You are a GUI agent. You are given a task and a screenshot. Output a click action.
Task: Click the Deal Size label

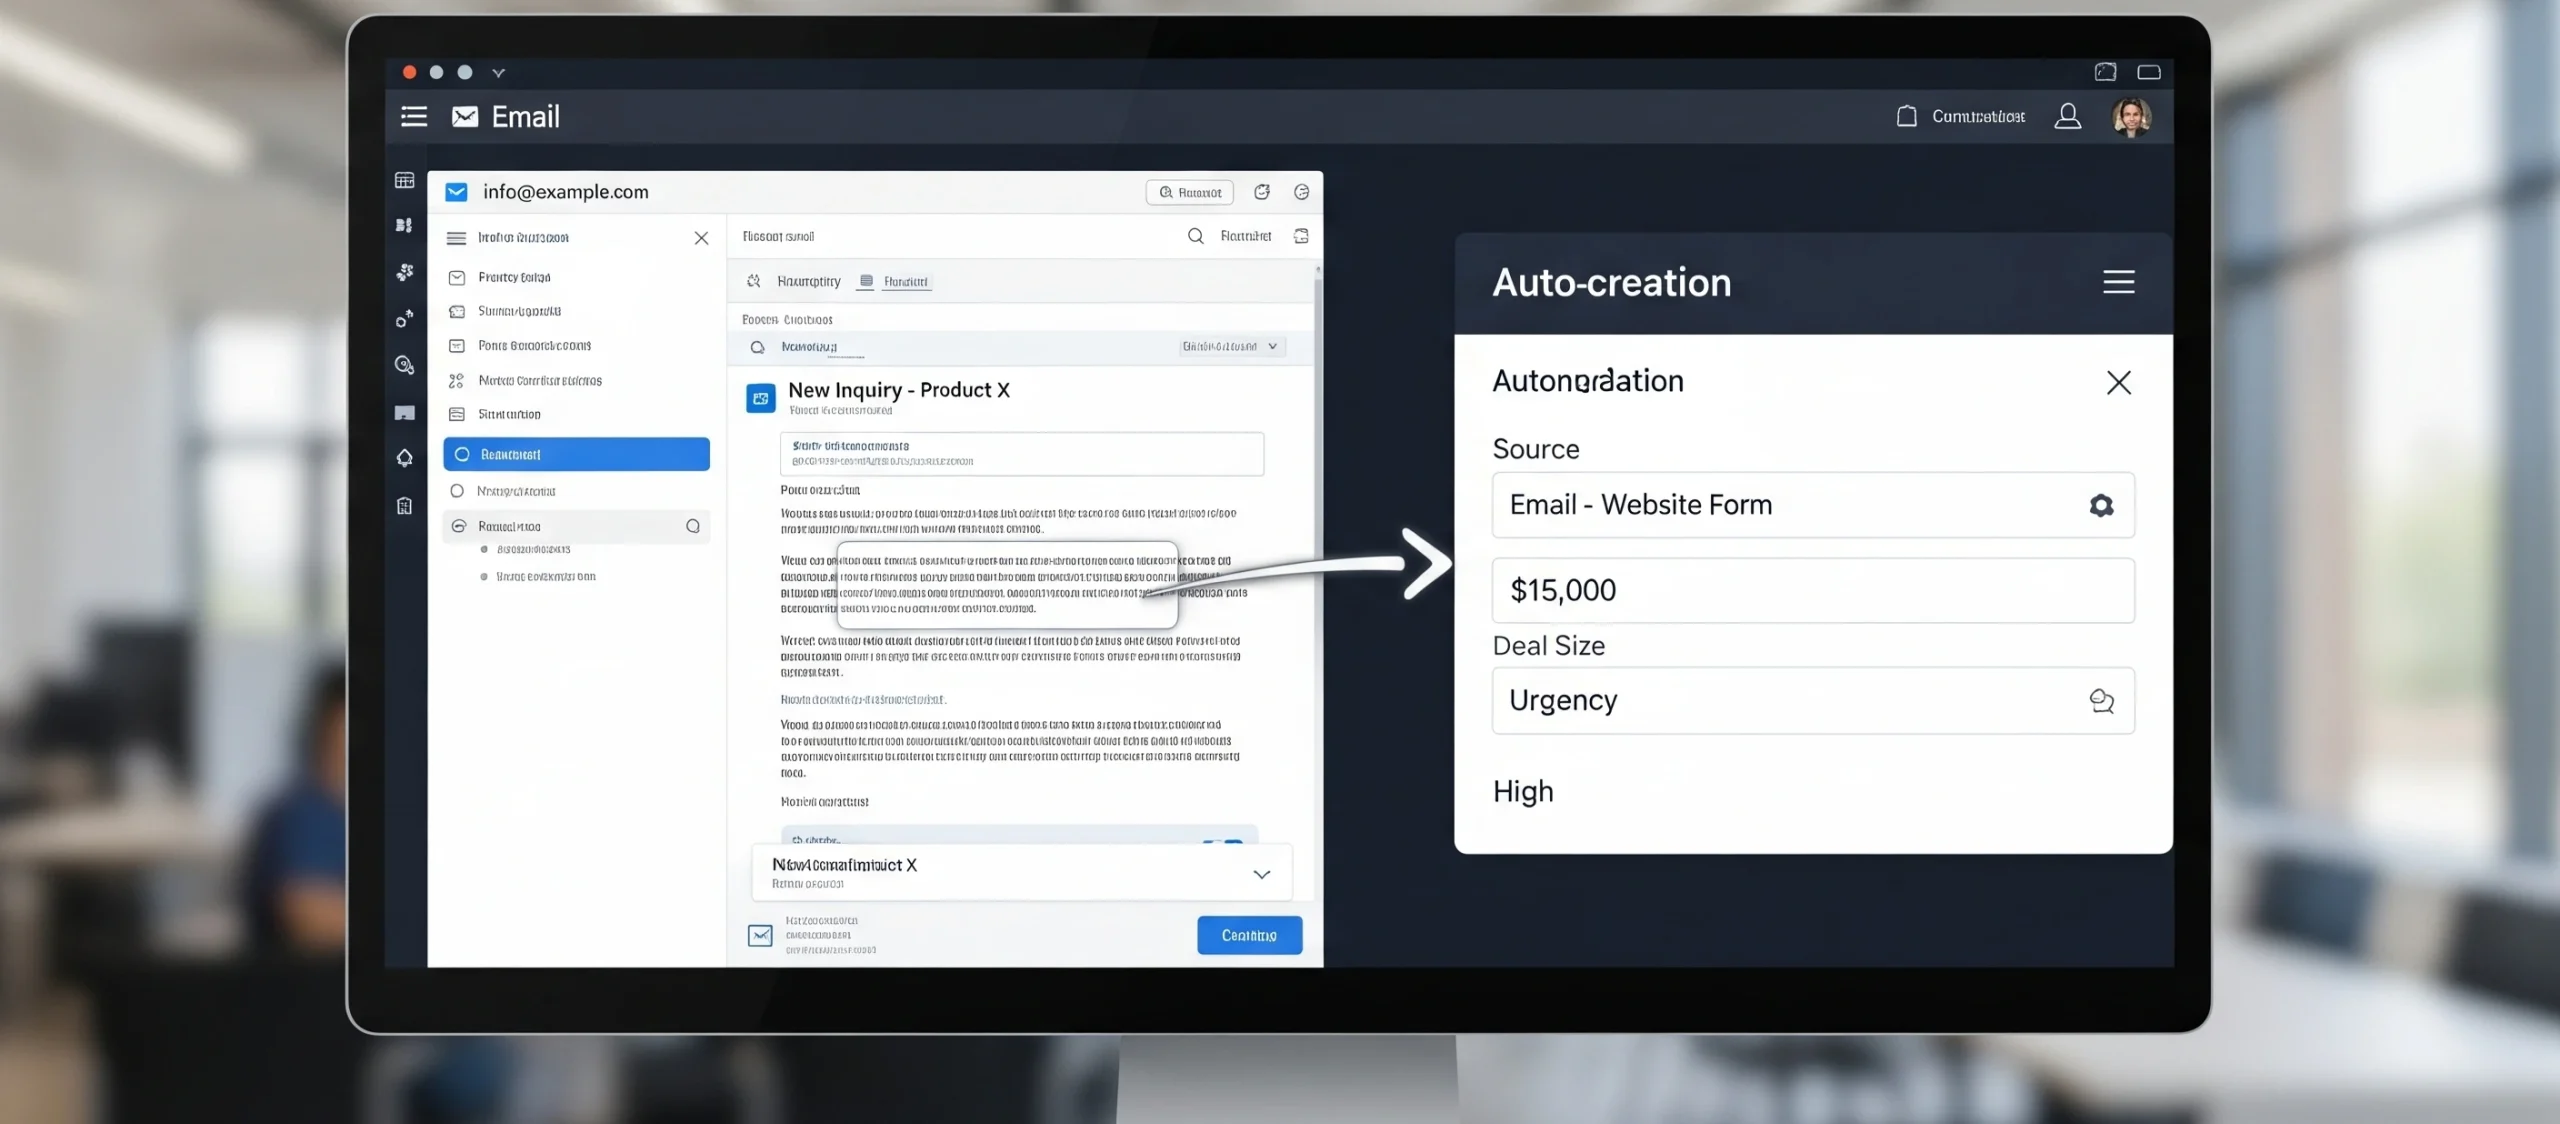[x=1549, y=646]
